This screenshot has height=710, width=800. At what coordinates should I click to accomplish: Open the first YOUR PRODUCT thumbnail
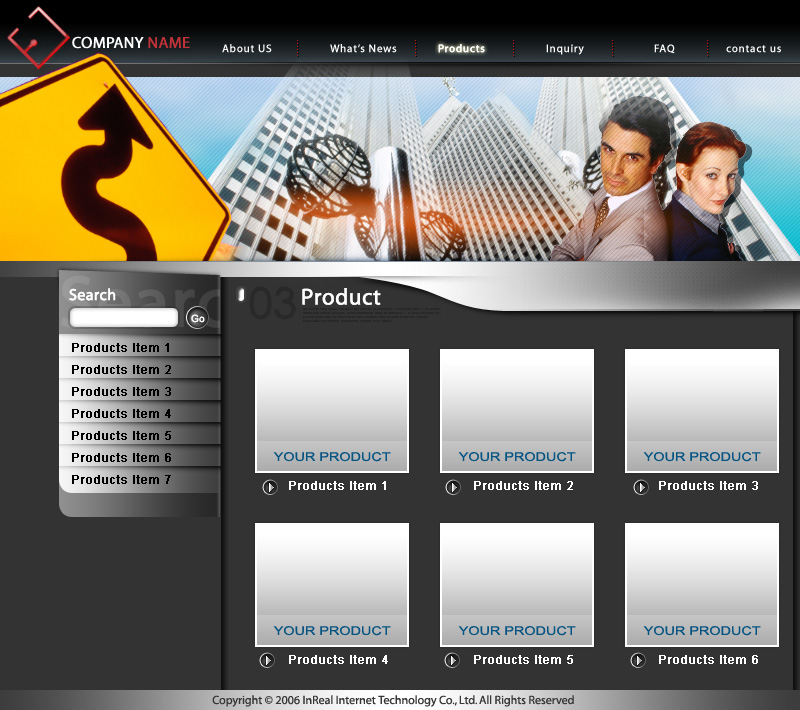[332, 410]
